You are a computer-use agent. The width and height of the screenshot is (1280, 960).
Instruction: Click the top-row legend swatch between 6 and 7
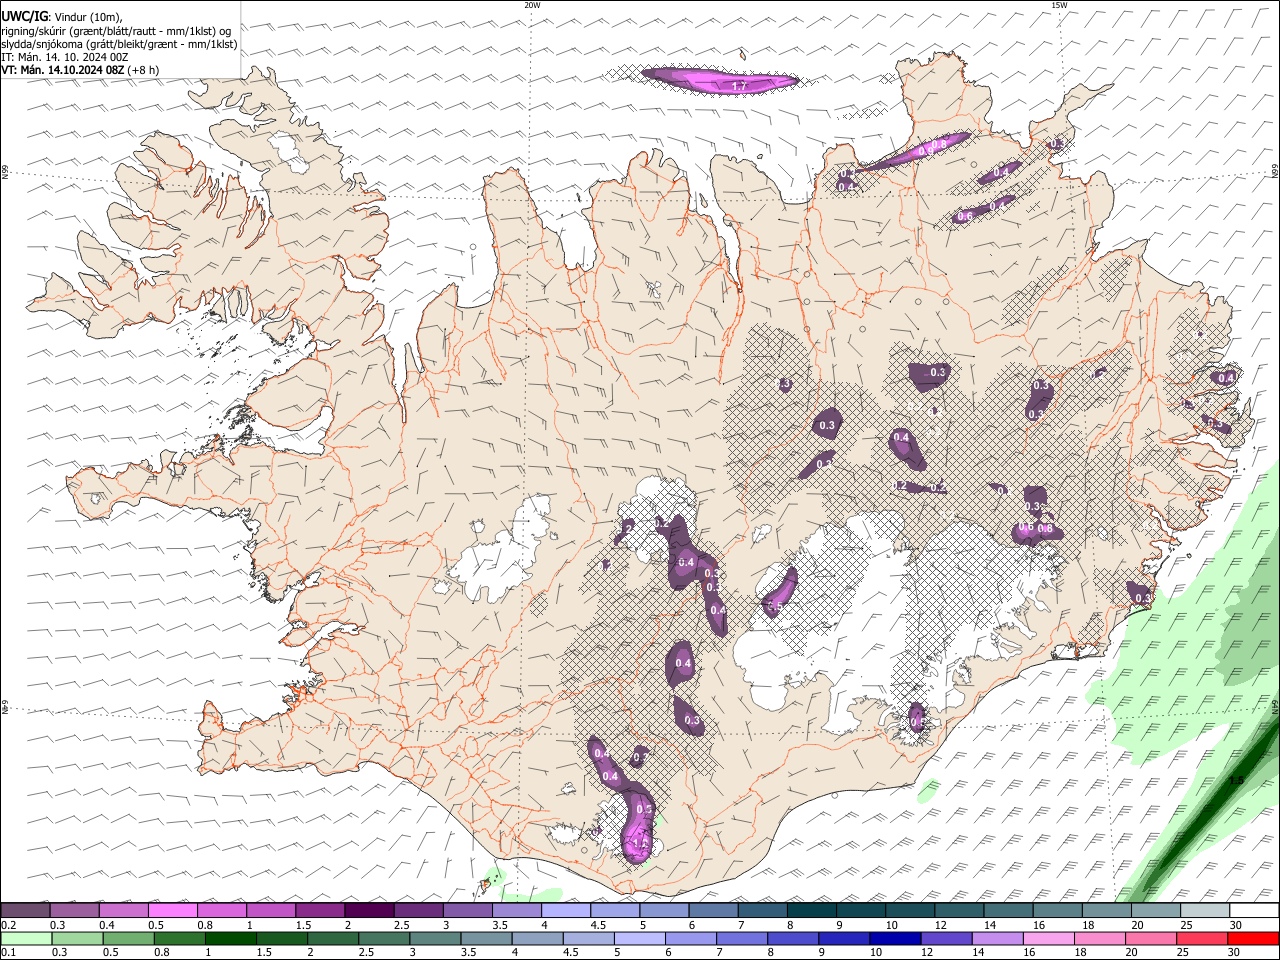(x=714, y=911)
